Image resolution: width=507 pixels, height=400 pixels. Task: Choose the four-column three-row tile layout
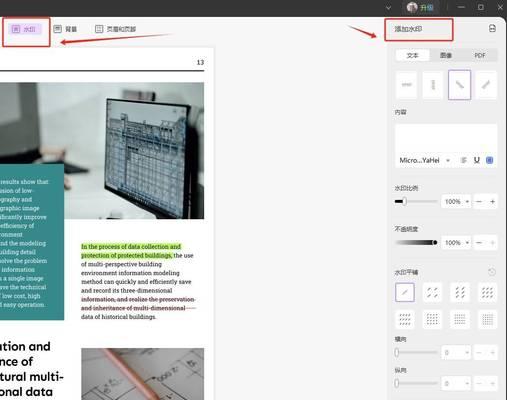coord(405,319)
